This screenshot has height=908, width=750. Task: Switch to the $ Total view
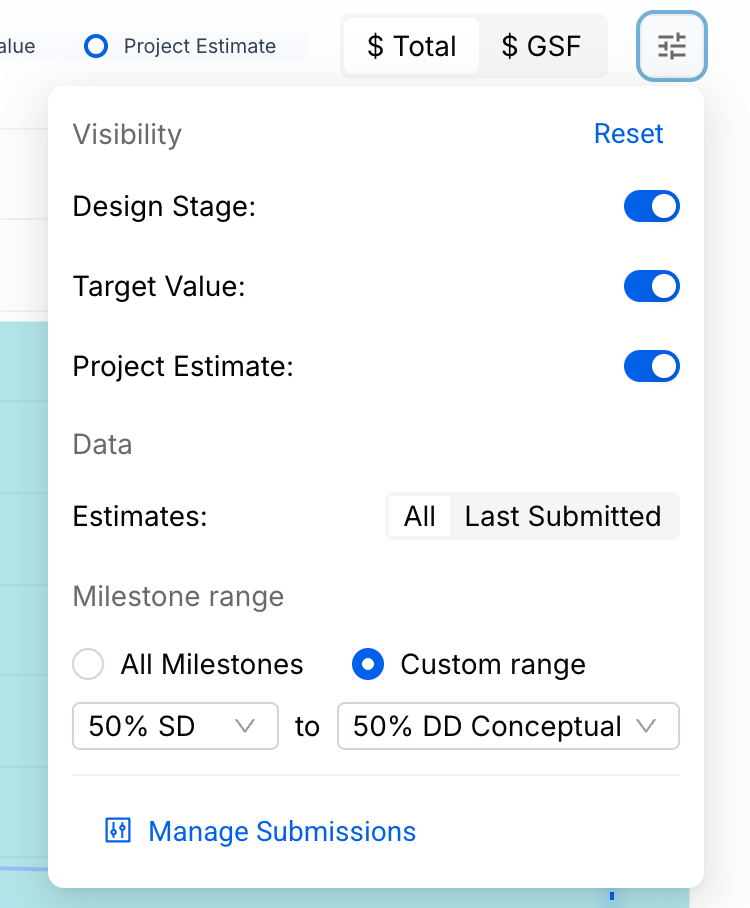click(x=411, y=46)
